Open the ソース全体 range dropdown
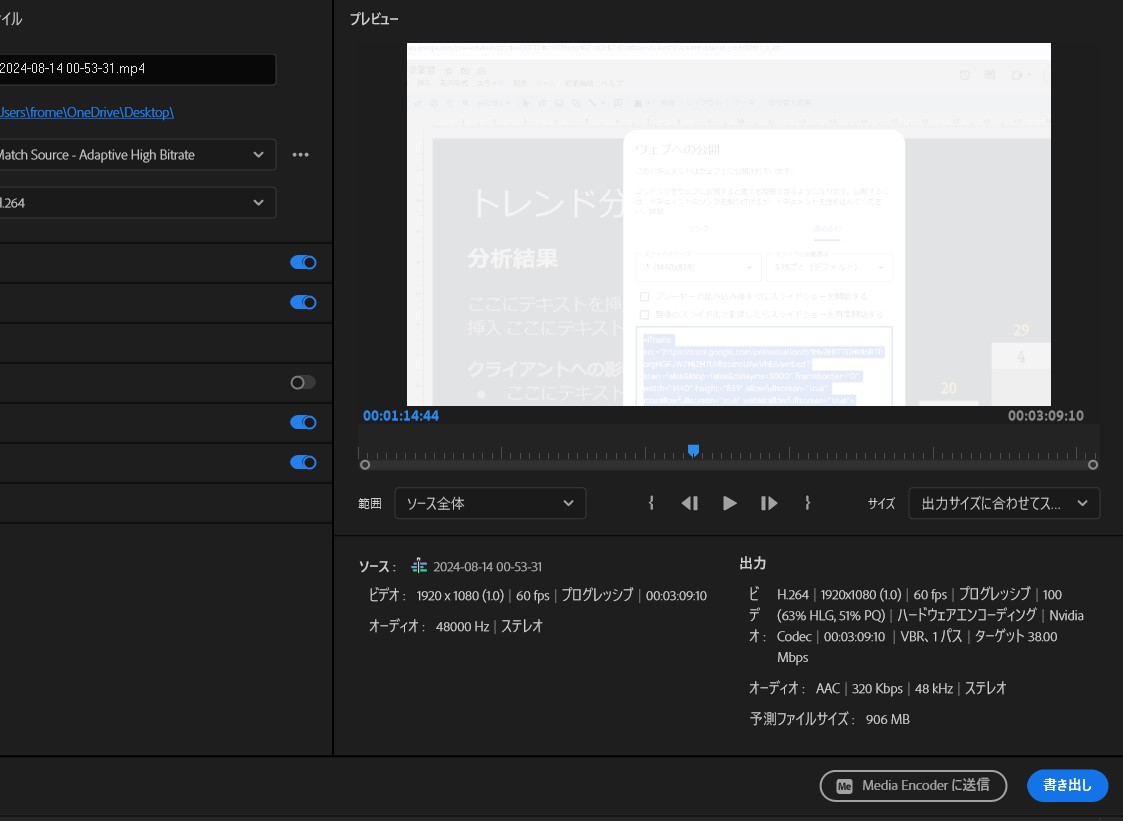 pos(490,503)
